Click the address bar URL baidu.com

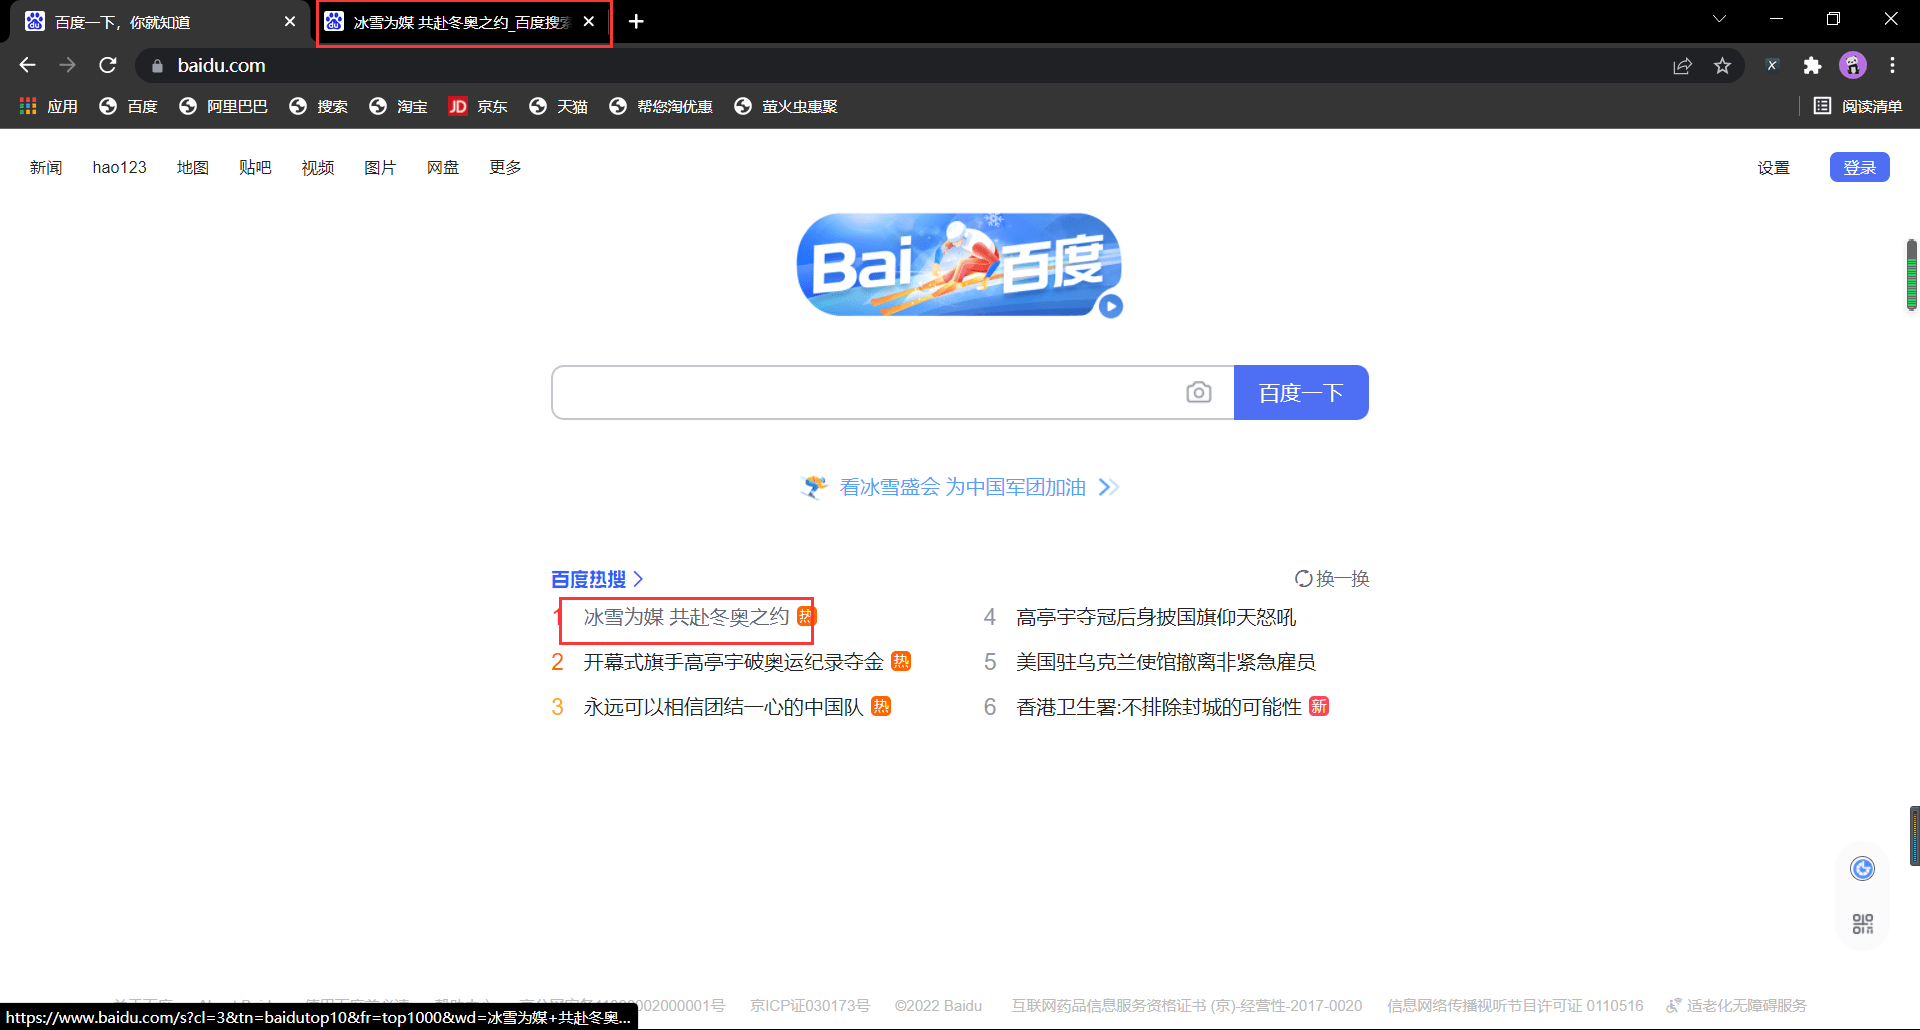221,65
